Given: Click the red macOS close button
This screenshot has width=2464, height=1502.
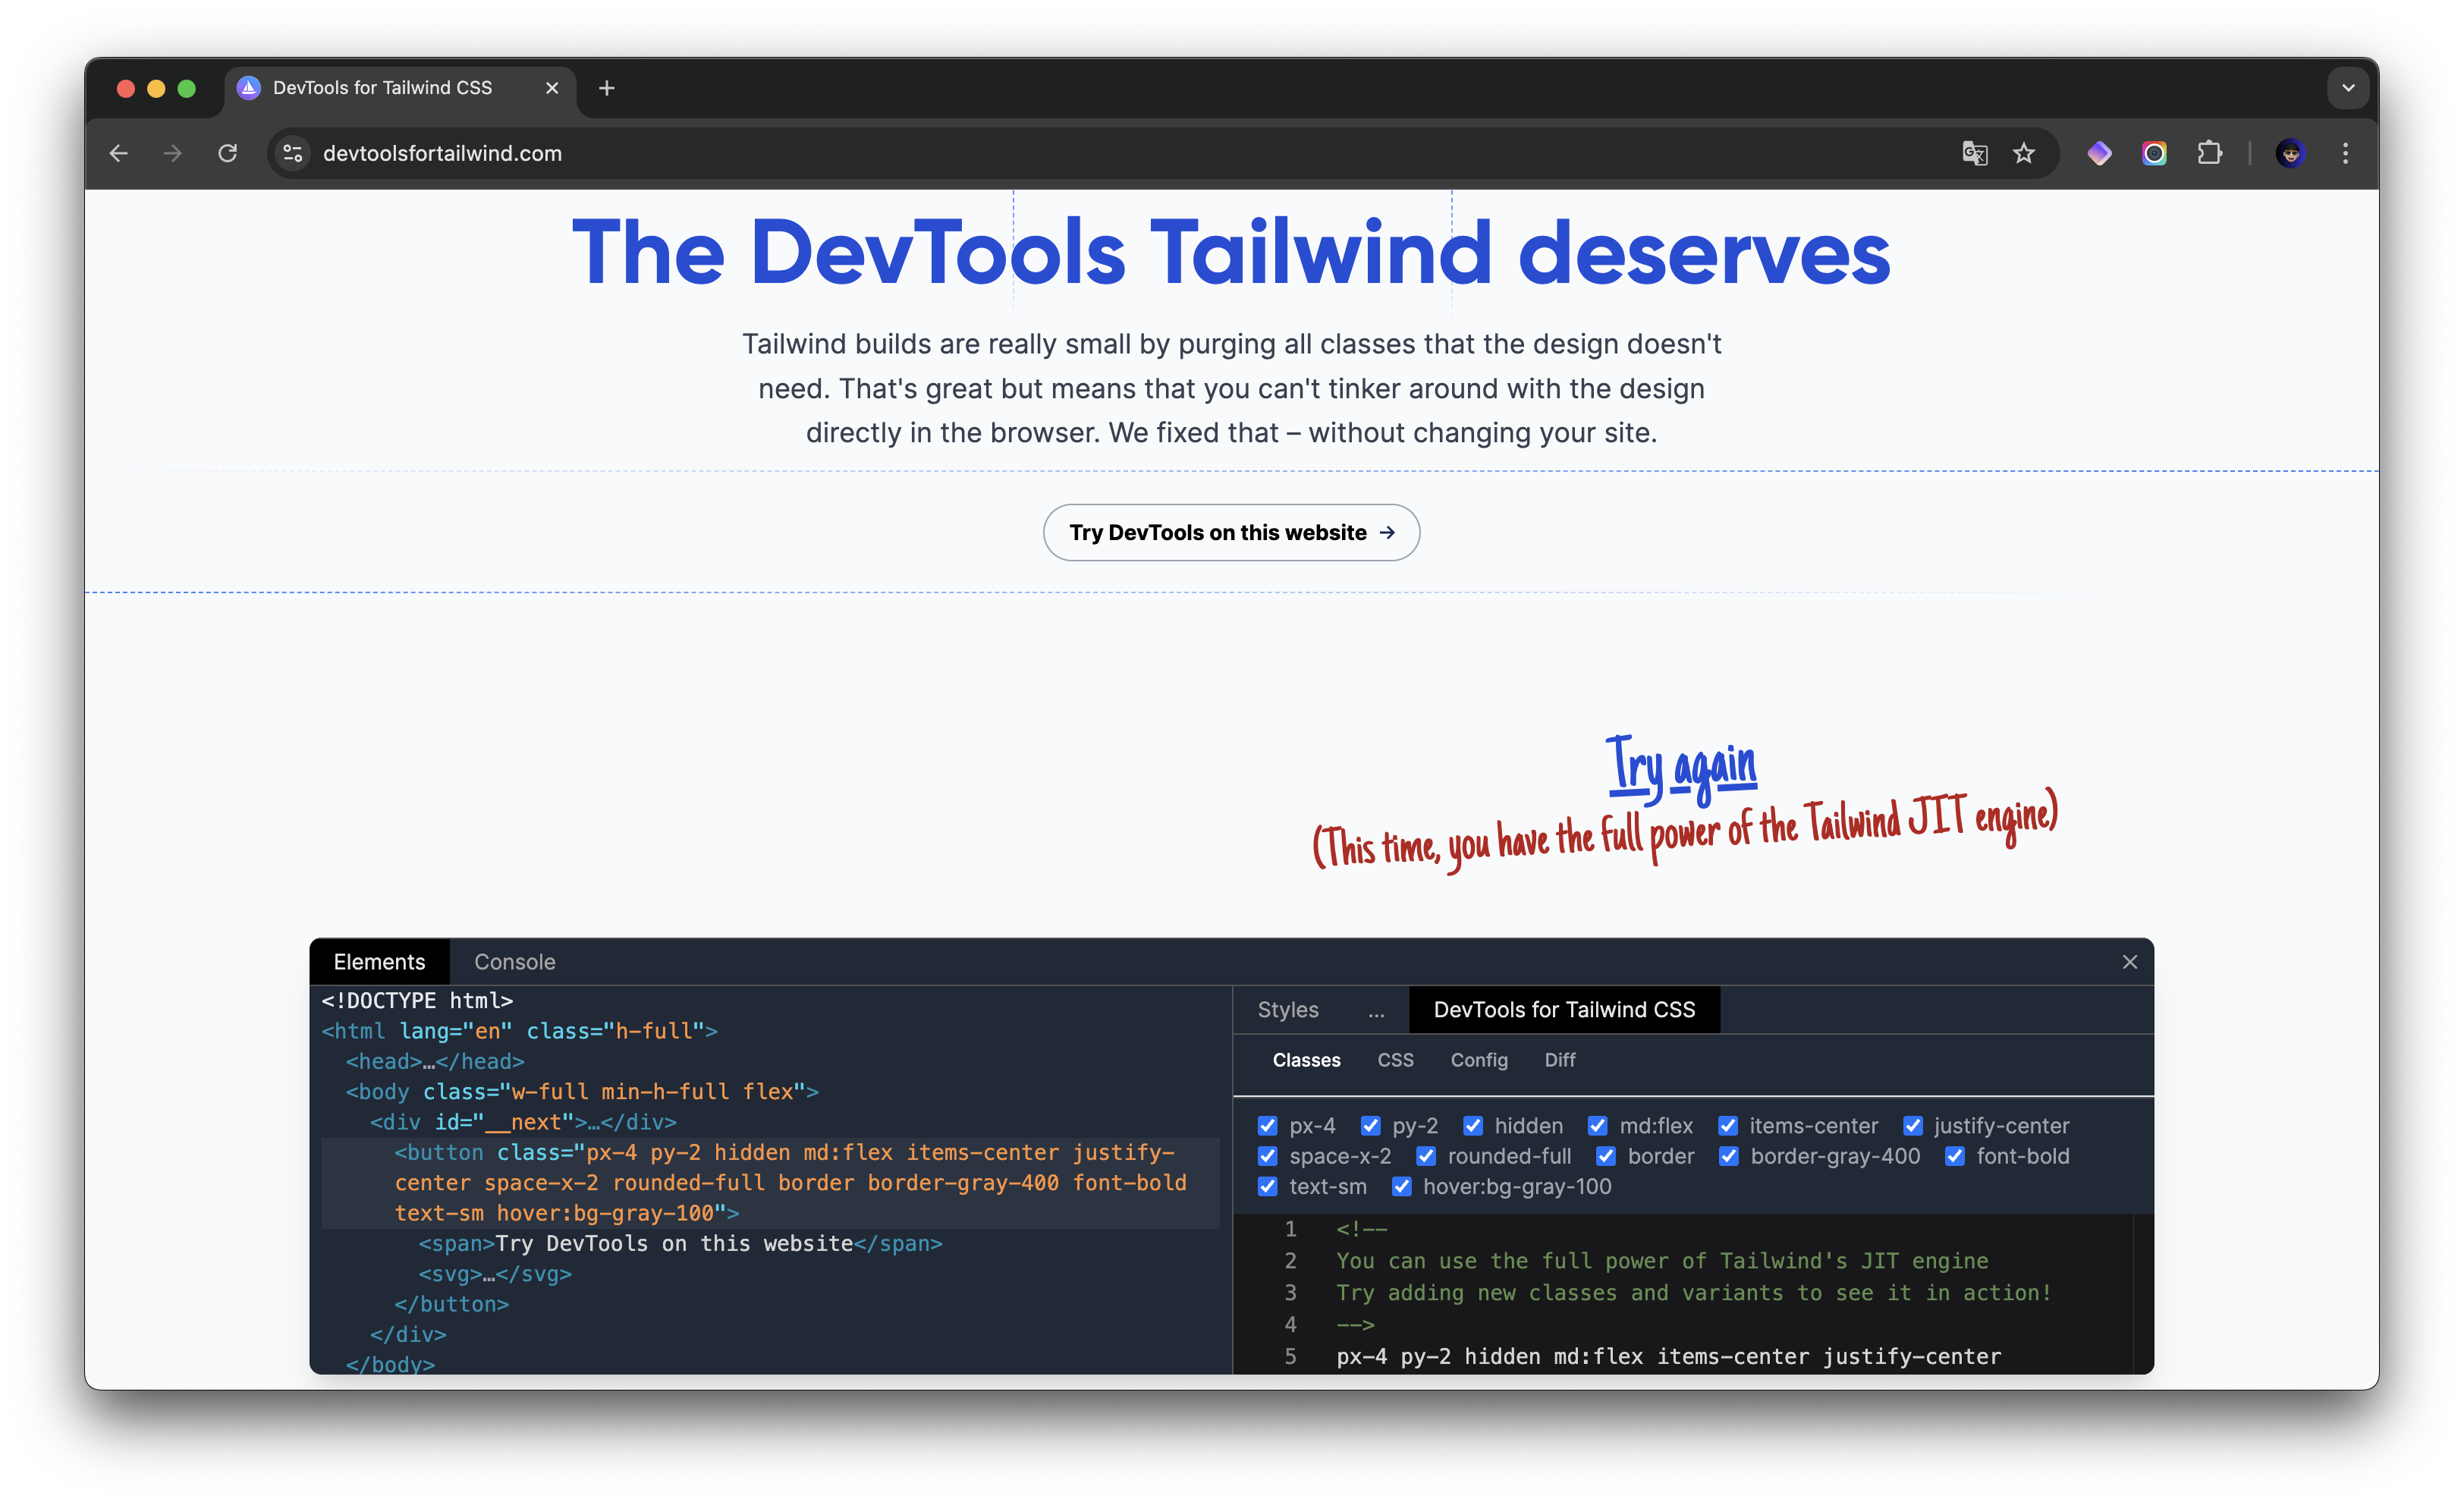Looking at the screenshot, I should pos(126,88).
